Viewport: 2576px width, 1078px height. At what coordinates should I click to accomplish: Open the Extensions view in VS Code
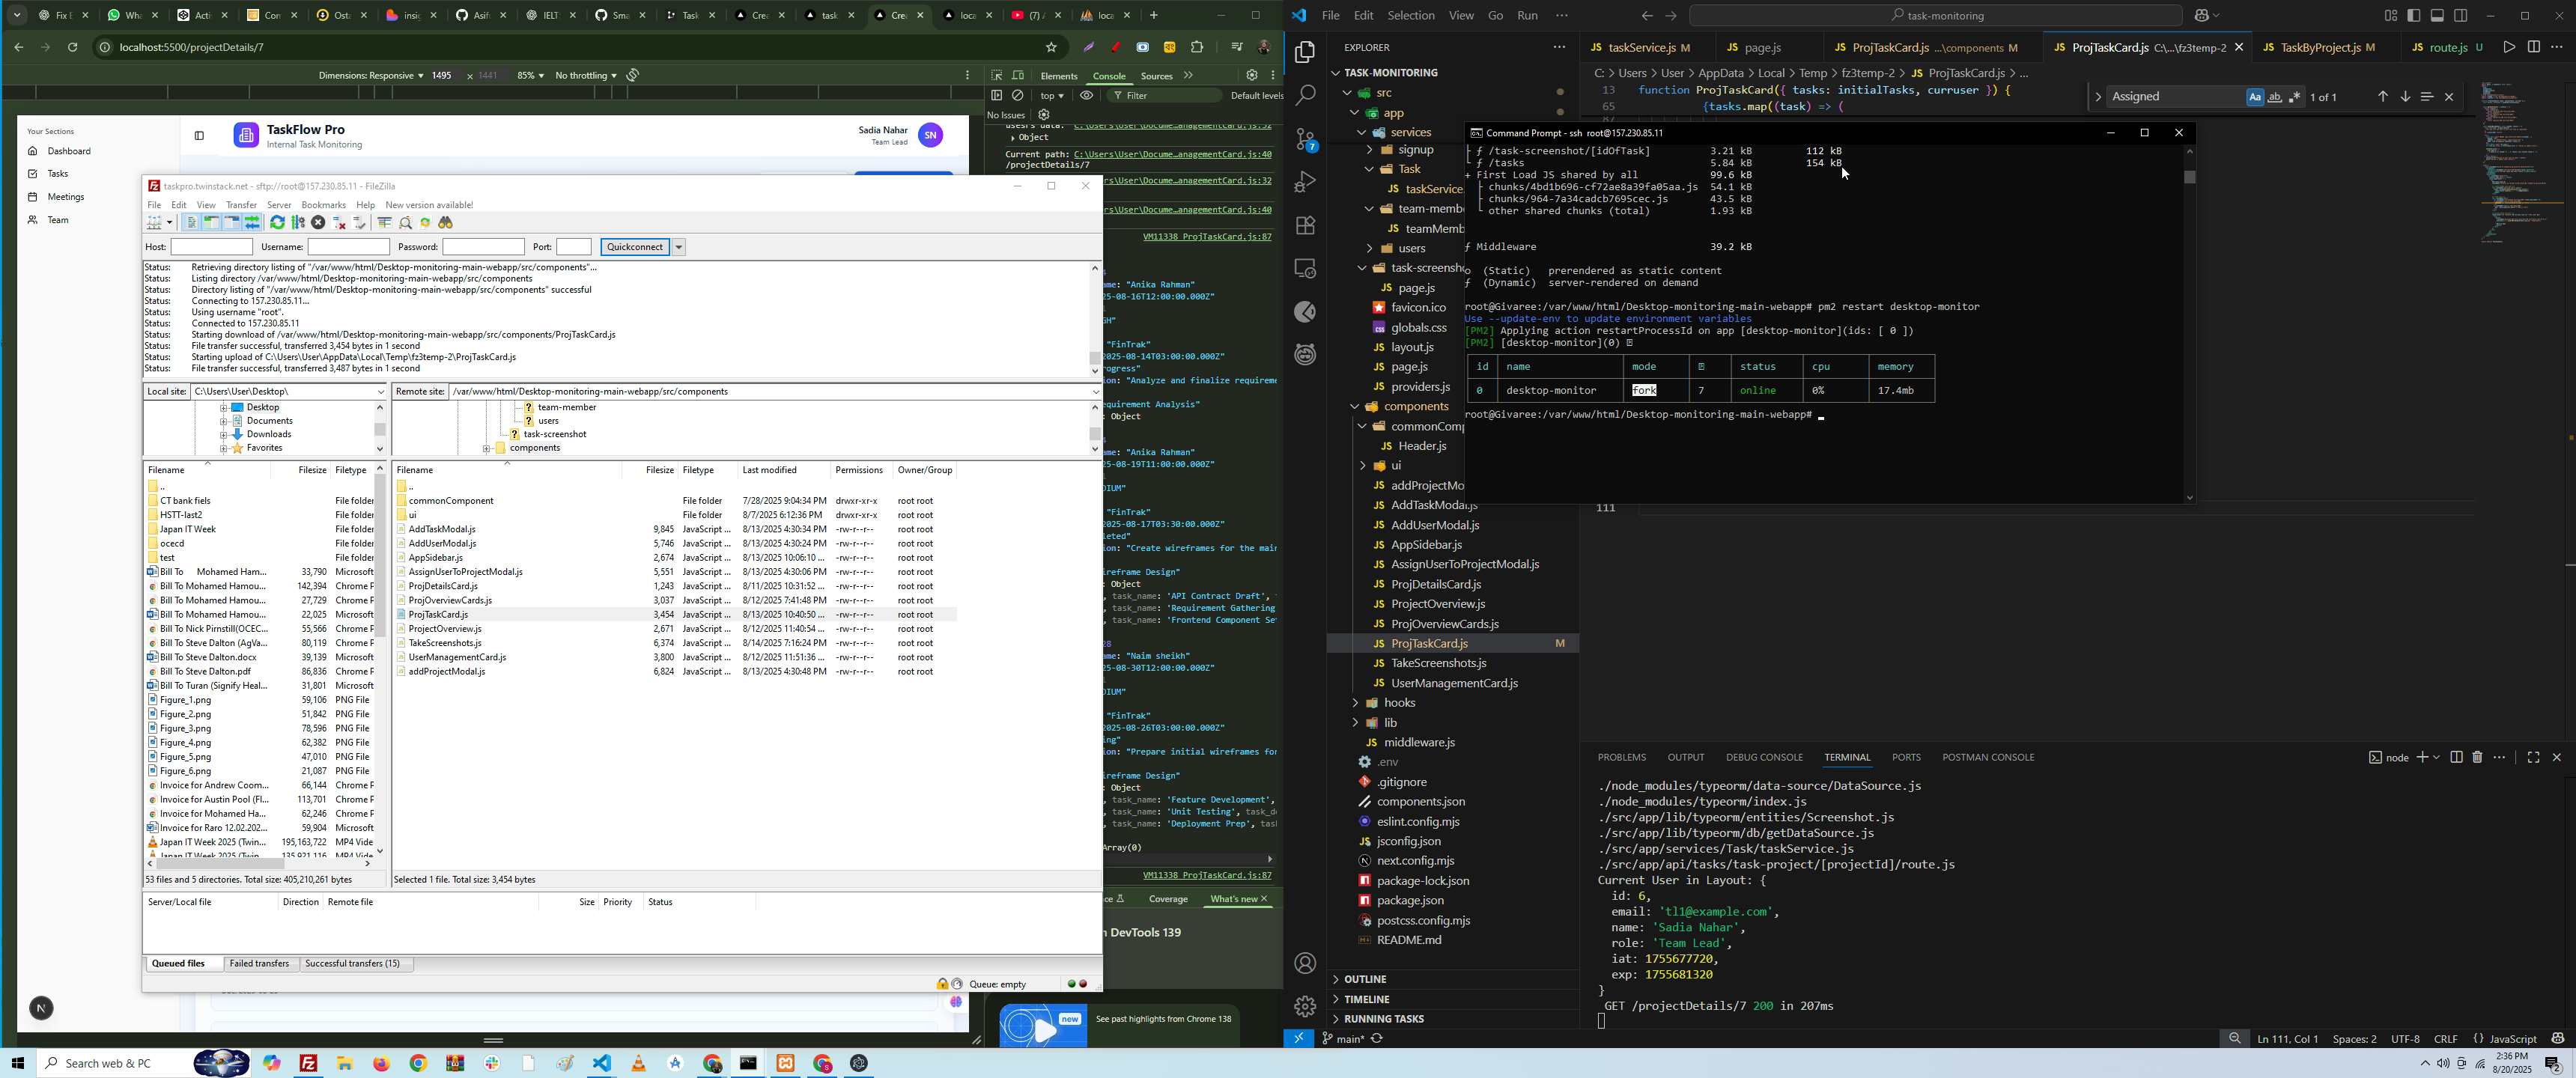(x=1305, y=226)
